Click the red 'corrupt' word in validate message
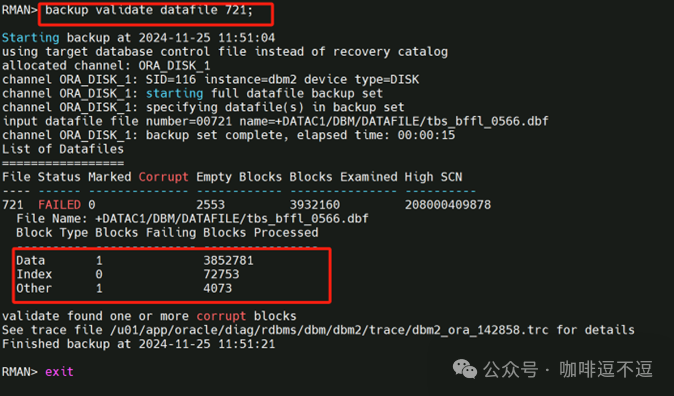674x396 pixels. (221, 316)
